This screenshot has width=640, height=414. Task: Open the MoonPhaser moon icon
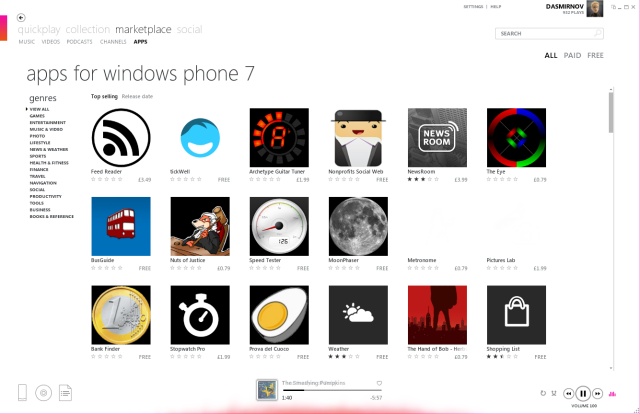point(358,226)
